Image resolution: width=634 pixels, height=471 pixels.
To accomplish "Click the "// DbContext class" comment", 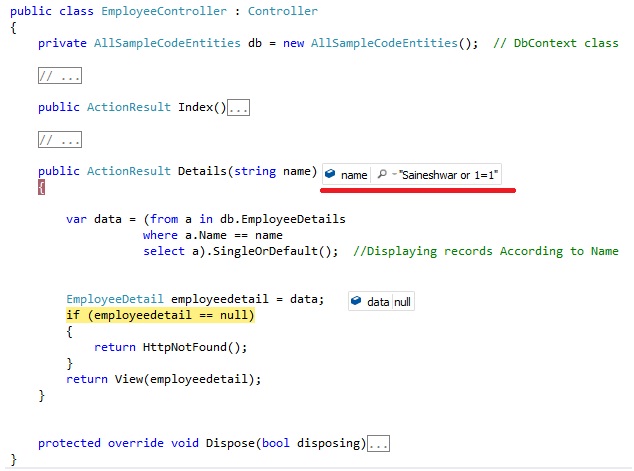I will [x=556, y=43].
